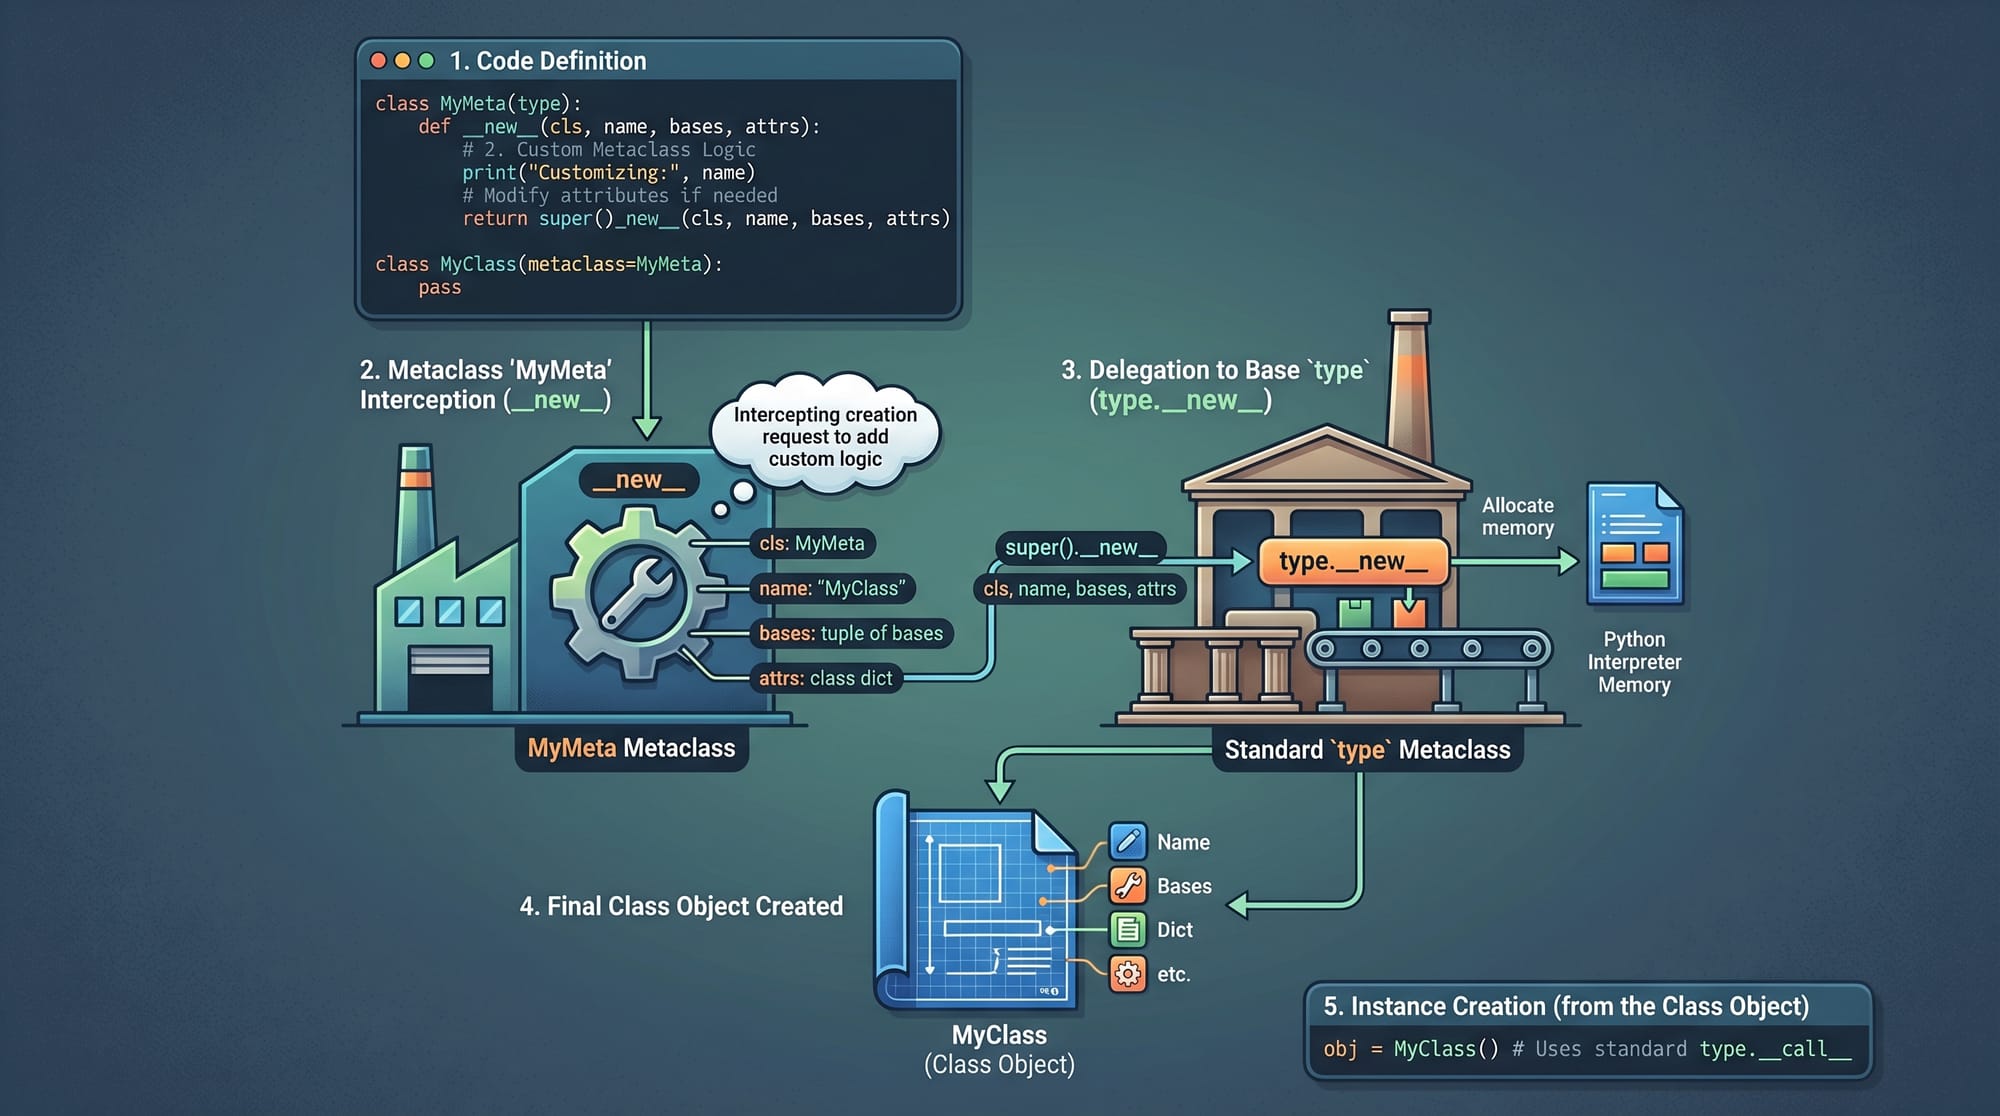Click the 'class MyClass(metaclass=MyMeta):' line

click(549, 264)
